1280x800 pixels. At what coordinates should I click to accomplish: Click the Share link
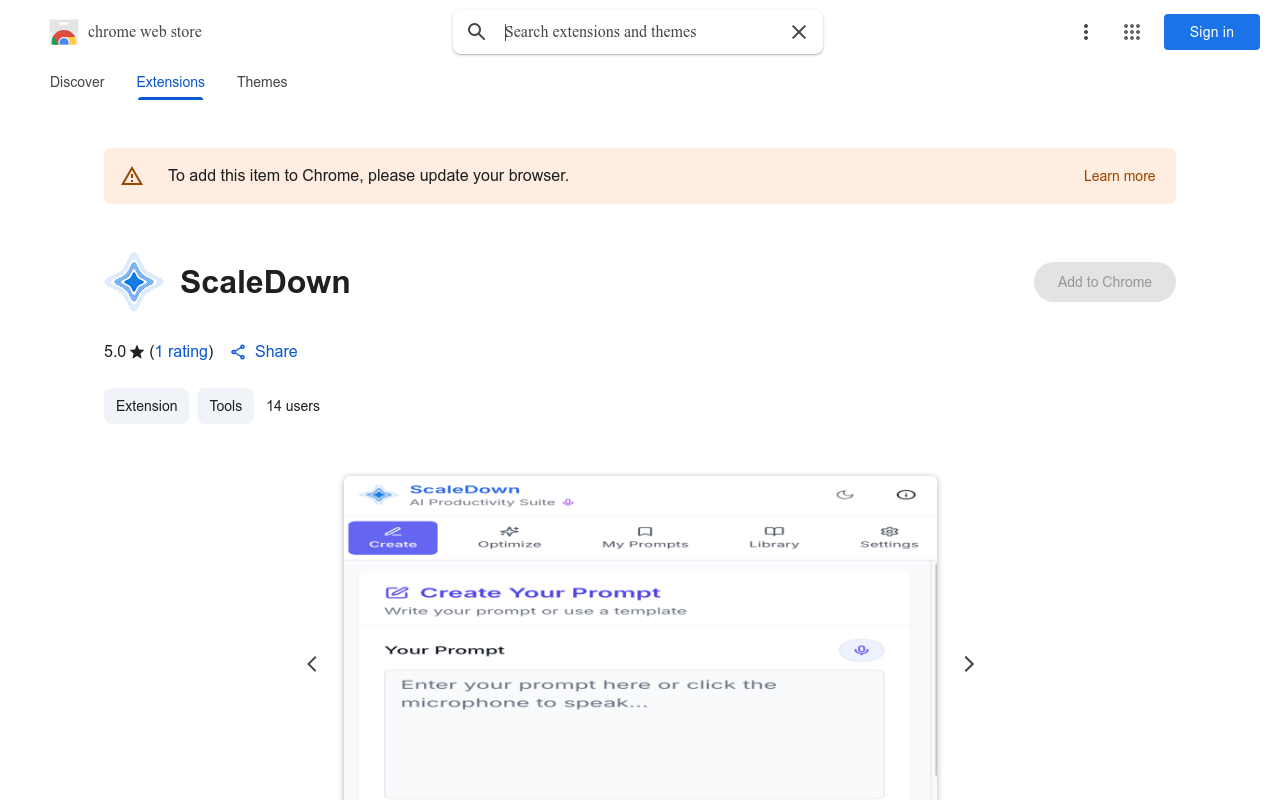264,351
